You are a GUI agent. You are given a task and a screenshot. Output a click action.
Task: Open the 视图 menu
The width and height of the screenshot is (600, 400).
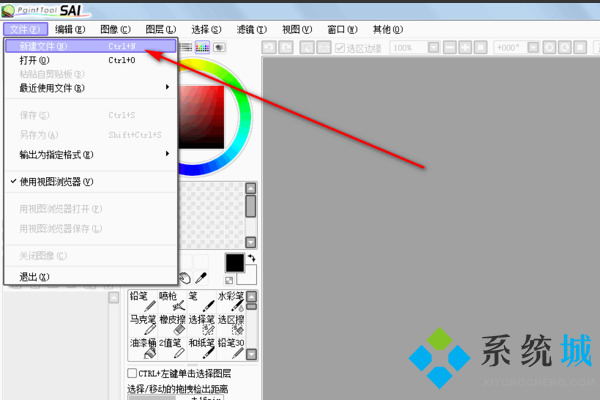point(297,29)
